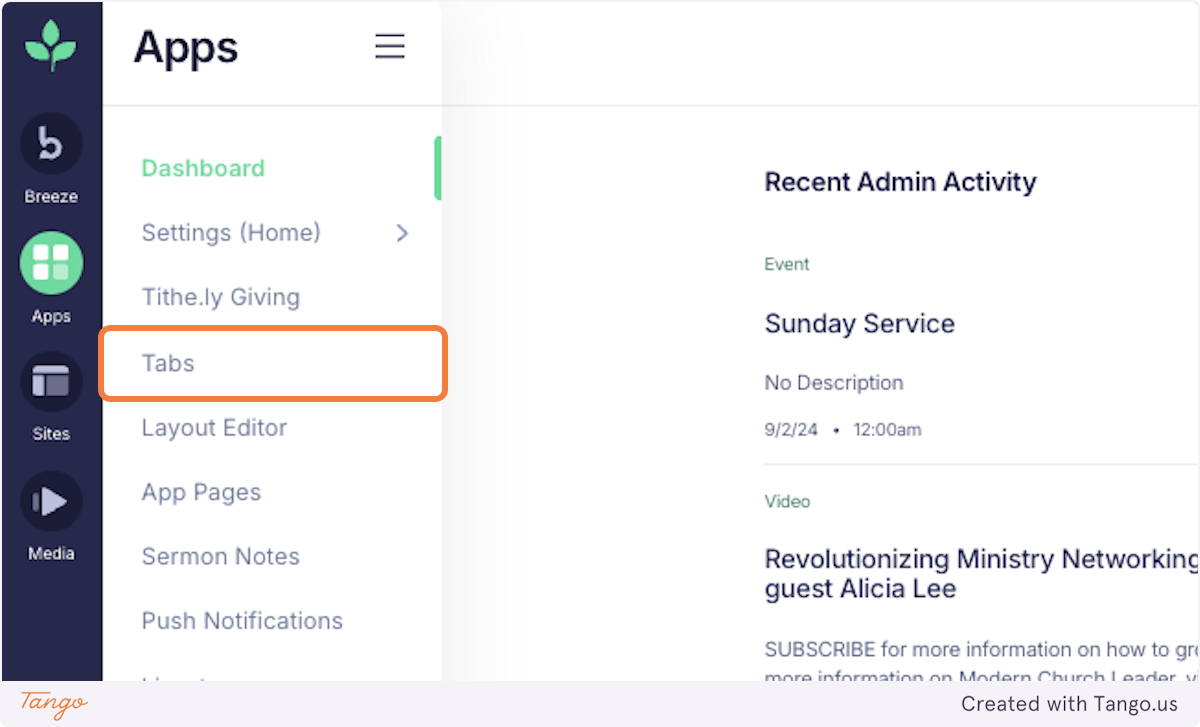Click the No Description text
The image size is (1200, 727).
[833, 382]
